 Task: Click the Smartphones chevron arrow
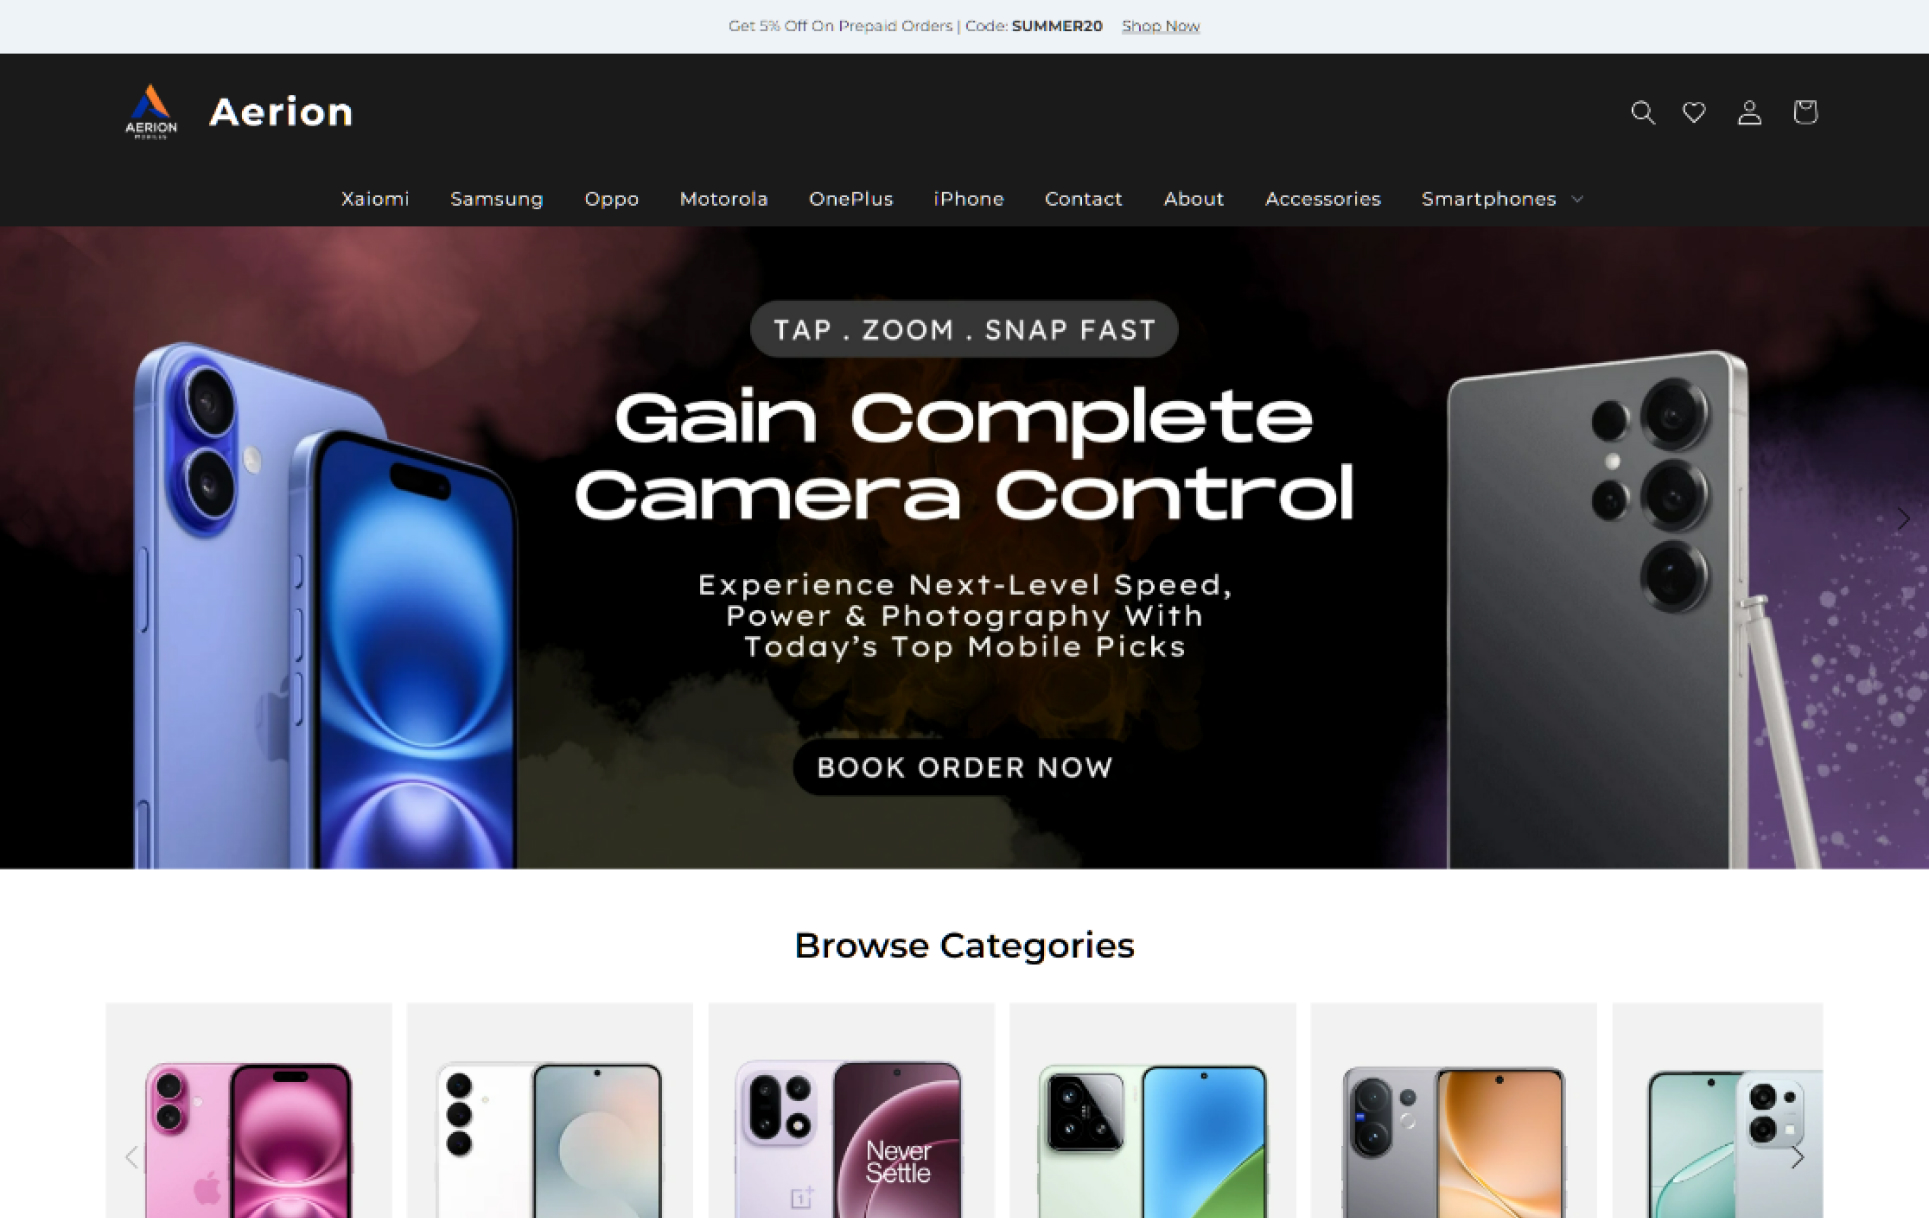click(x=1577, y=199)
